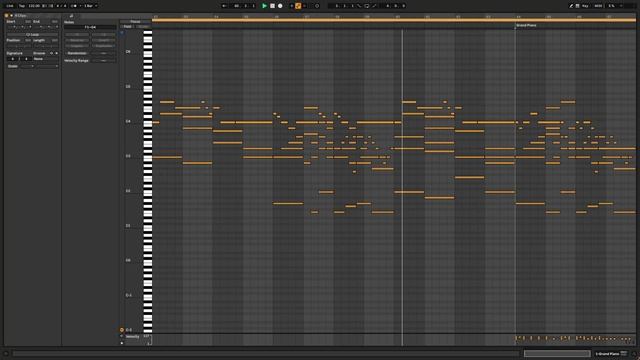640x360 pixels.
Task: Toggle the Arrangement Loop switch
Action: [367, 6]
